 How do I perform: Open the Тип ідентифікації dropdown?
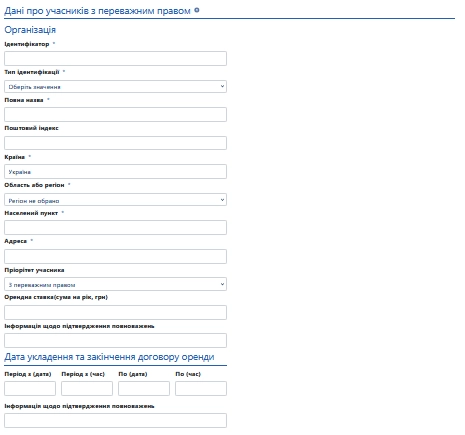[x=115, y=87]
